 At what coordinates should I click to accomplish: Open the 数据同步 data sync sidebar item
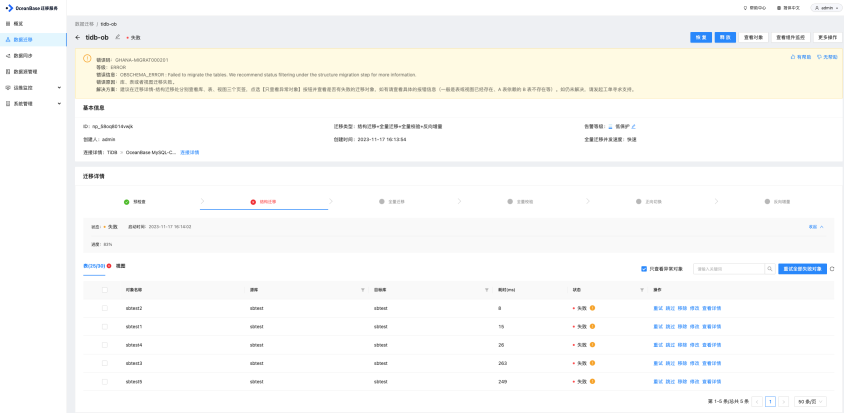pos(33,55)
